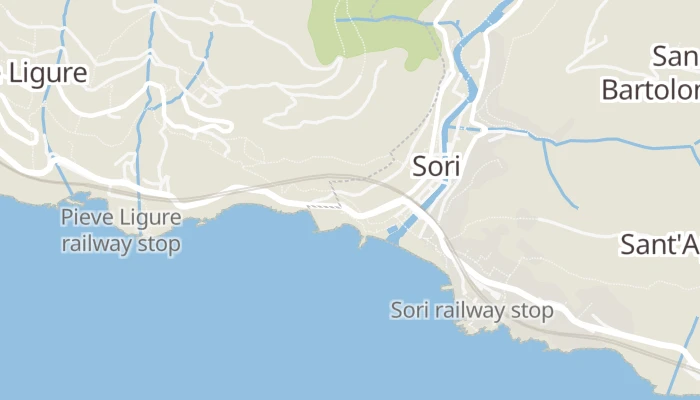Select the stream's end below San Bartolomeo
This screenshot has height=400, width=700.
pyautogui.click(x=575, y=206)
